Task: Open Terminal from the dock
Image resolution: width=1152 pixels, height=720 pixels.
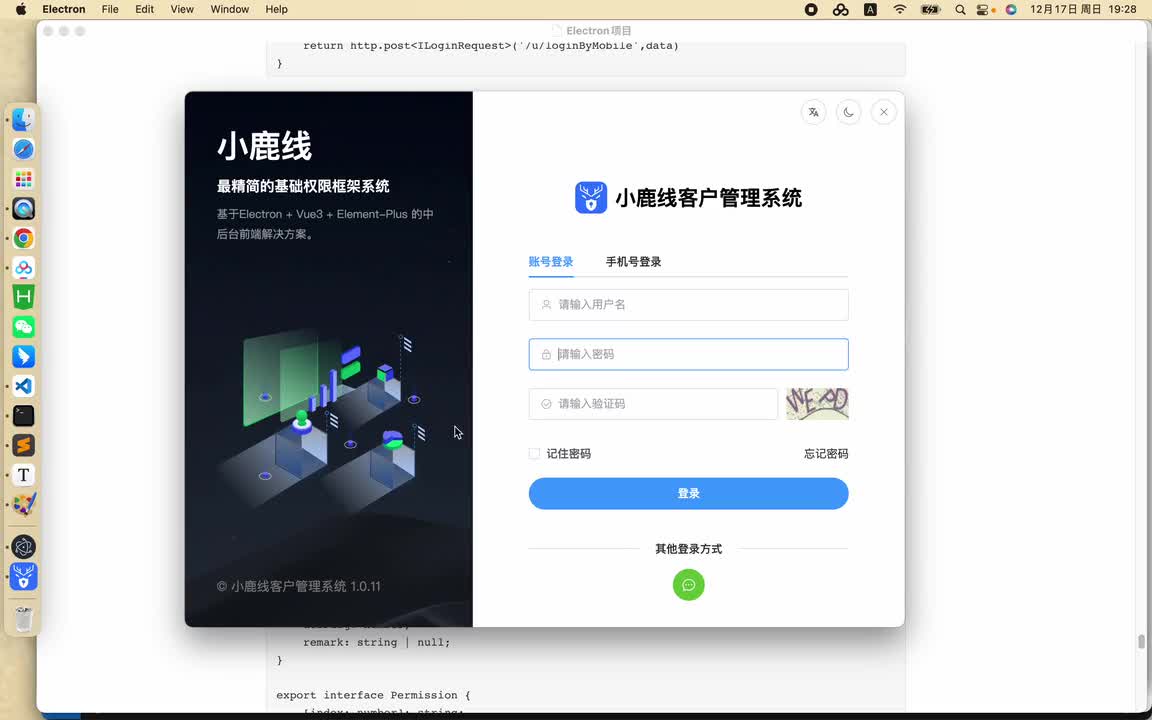Action: click(x=24, y=416)
